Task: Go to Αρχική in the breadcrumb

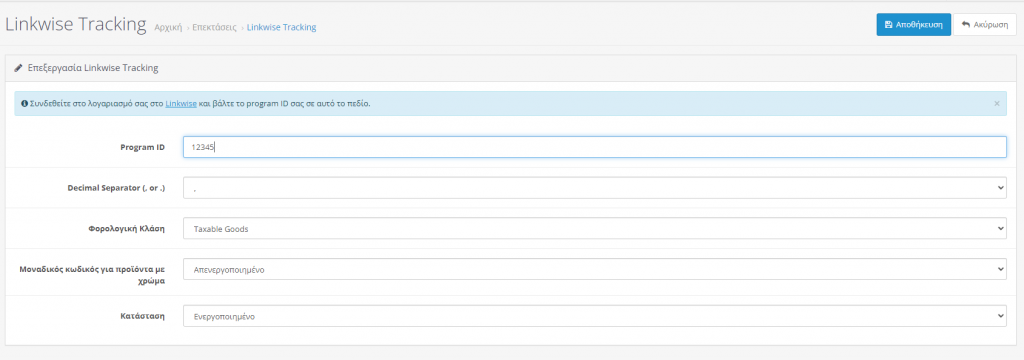Action: (x=168, y=27)
